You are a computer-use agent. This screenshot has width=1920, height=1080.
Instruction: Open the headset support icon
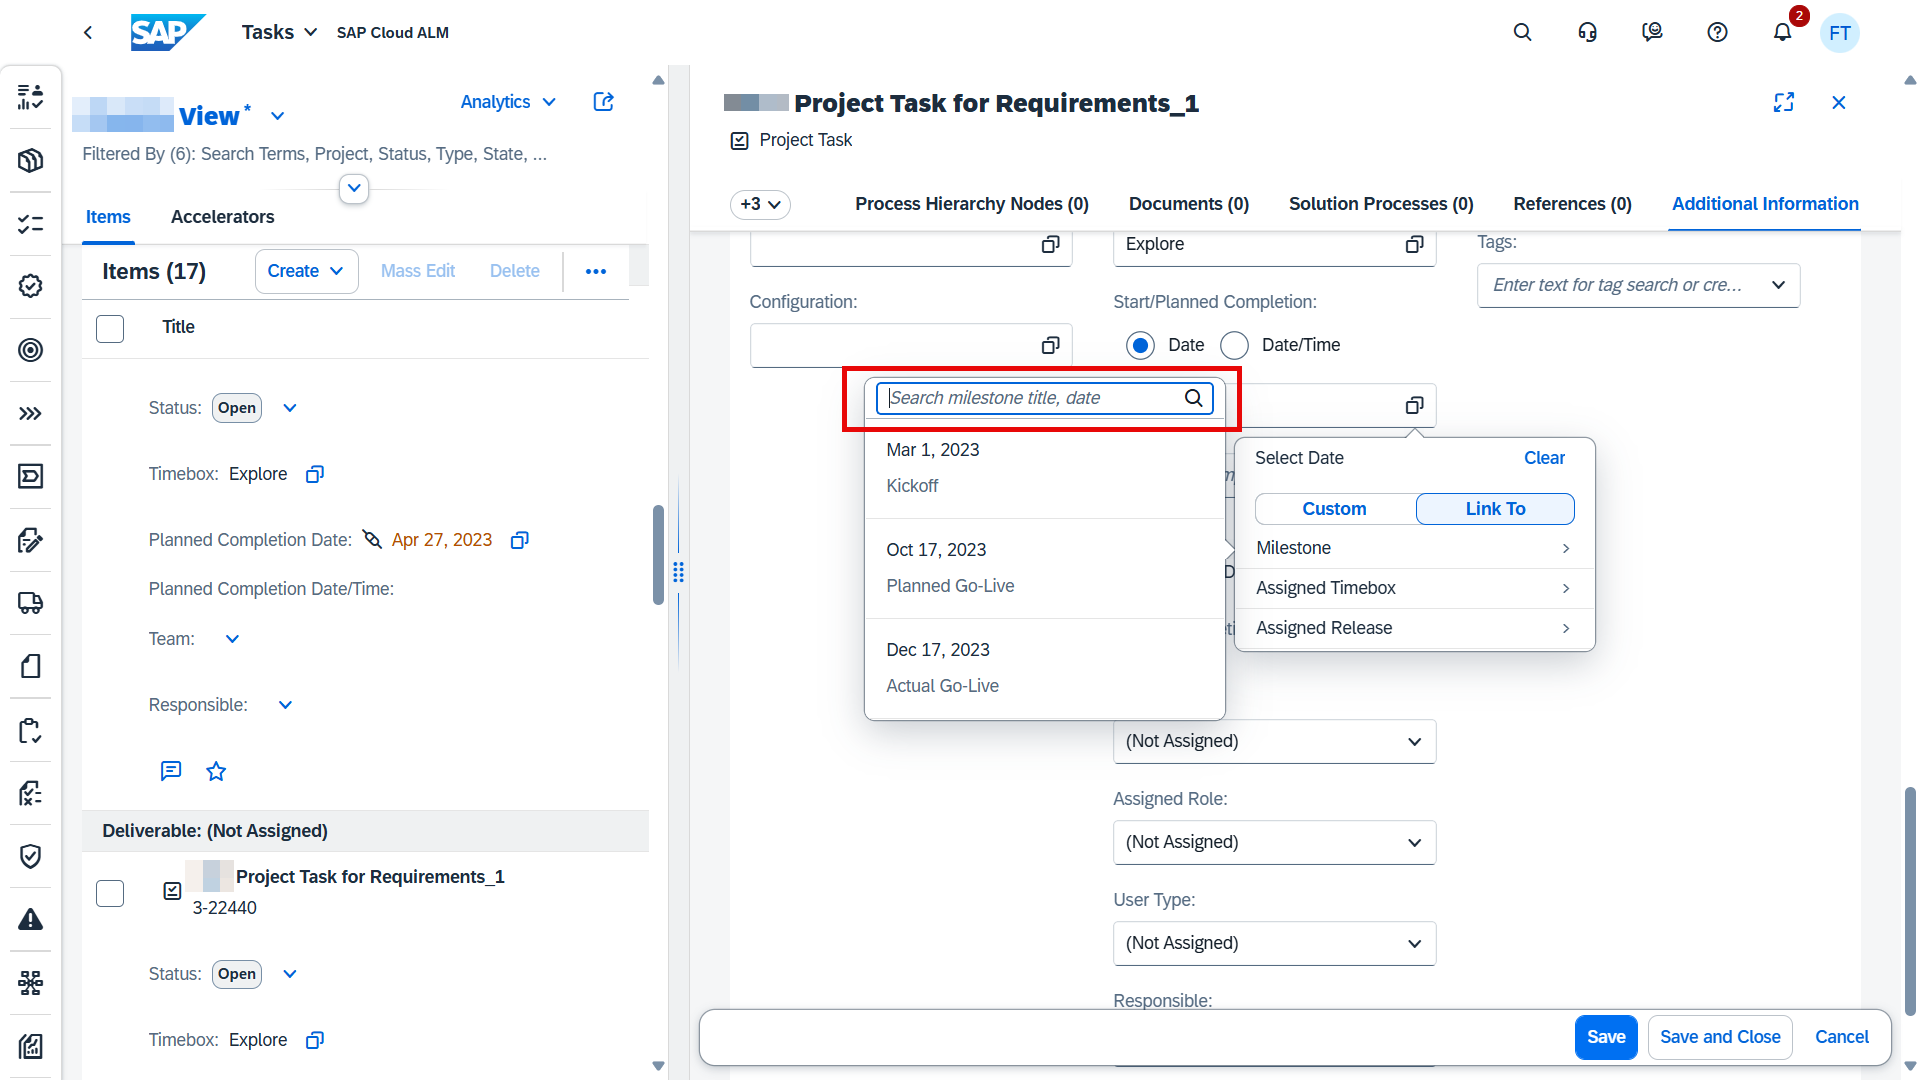[1587, 33]
